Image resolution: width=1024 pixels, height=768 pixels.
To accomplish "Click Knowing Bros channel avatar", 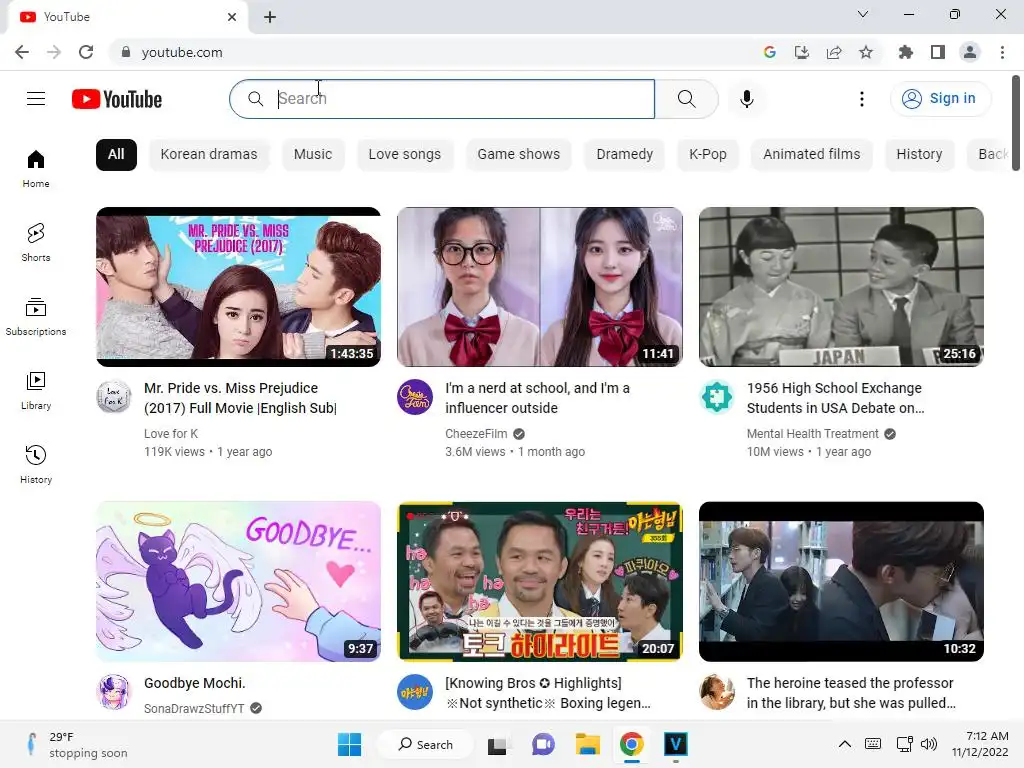I will tap(415, 692).
